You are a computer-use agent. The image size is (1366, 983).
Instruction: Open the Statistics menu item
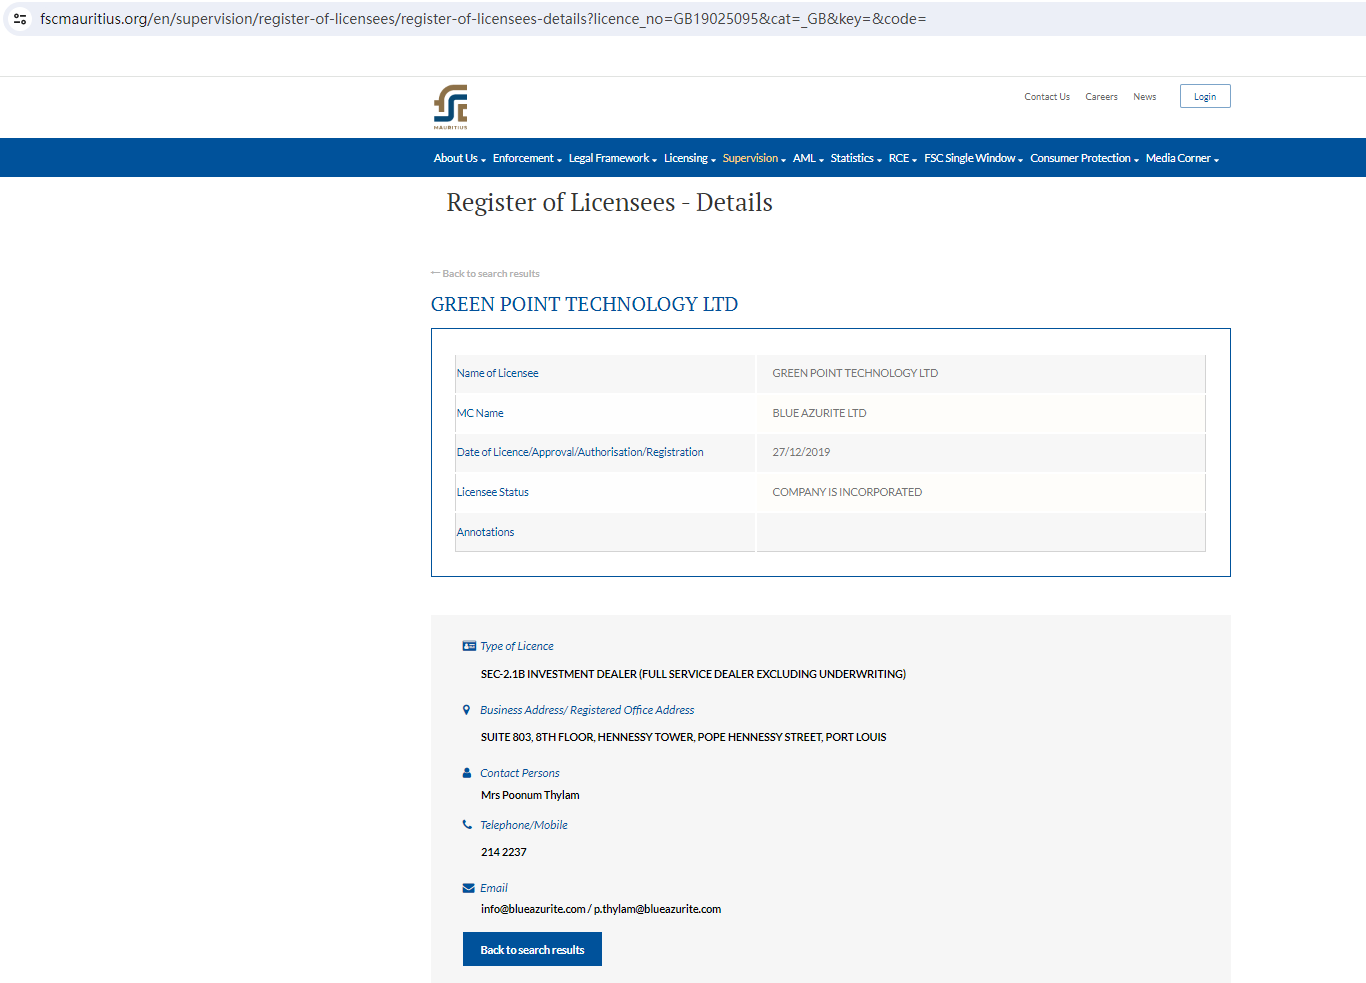(855, 158)
